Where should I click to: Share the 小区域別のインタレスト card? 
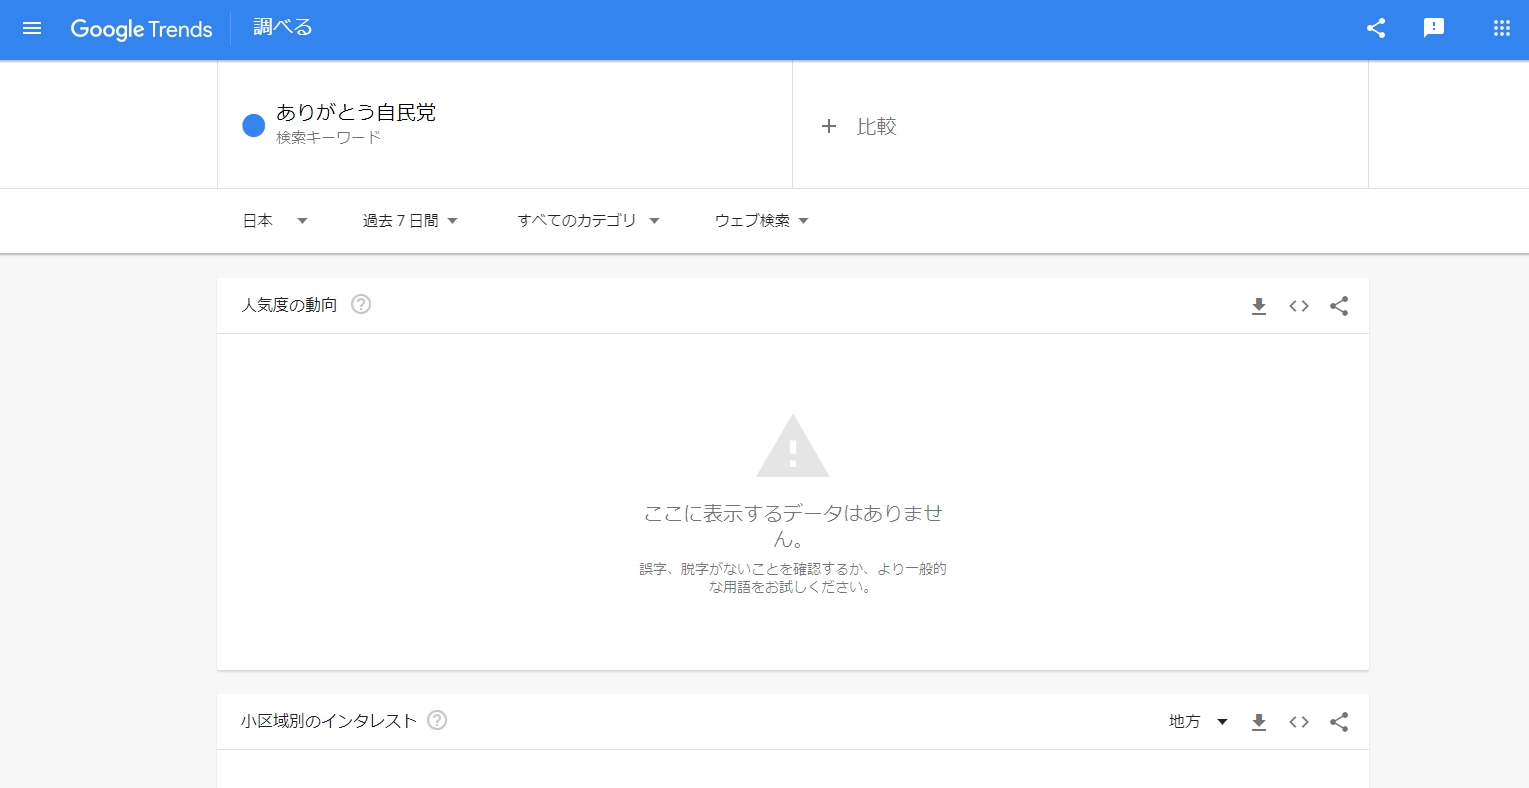pos(1339,722)
